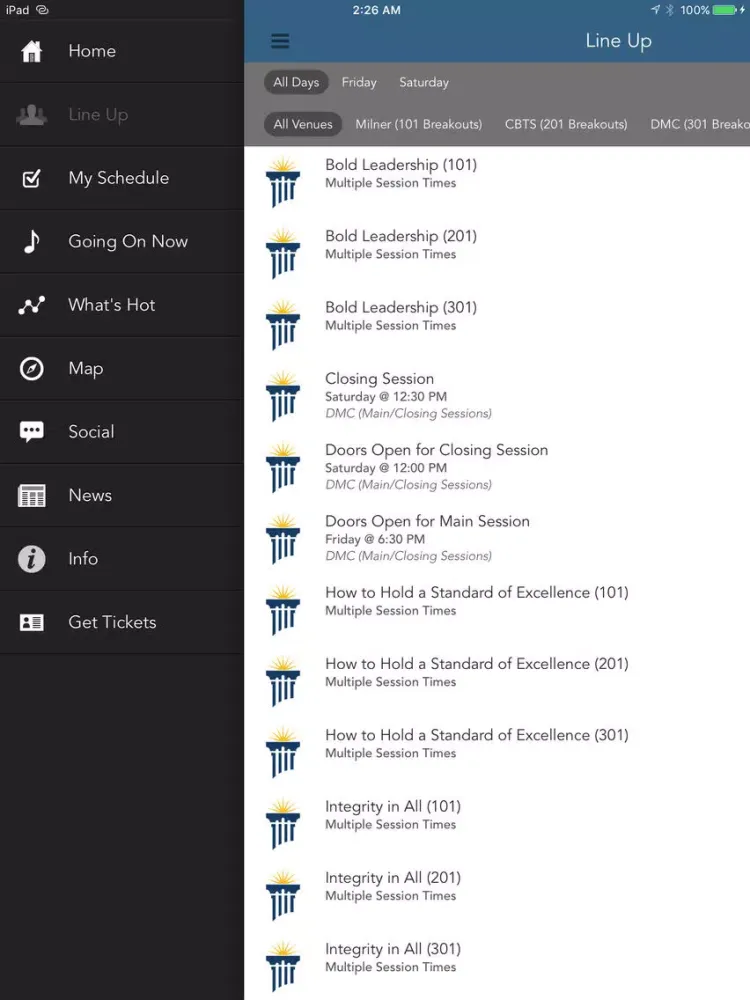Open the Integrity in All (101) session
Viewport: 750px width, 1000px height.
(497, 825)
